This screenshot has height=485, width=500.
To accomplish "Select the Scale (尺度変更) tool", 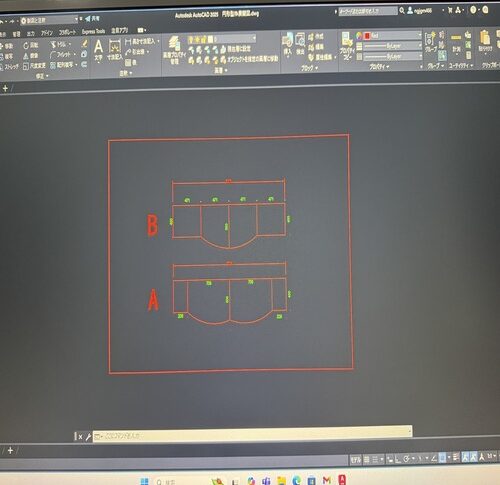I will click(34, 66).
